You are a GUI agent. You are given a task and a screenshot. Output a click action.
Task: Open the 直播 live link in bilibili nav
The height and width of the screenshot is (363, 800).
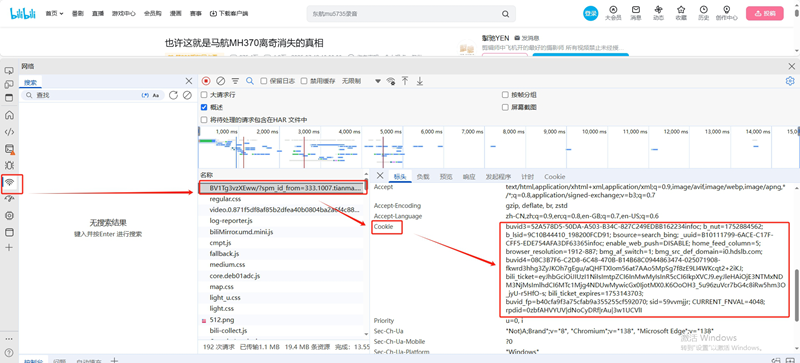98,14
